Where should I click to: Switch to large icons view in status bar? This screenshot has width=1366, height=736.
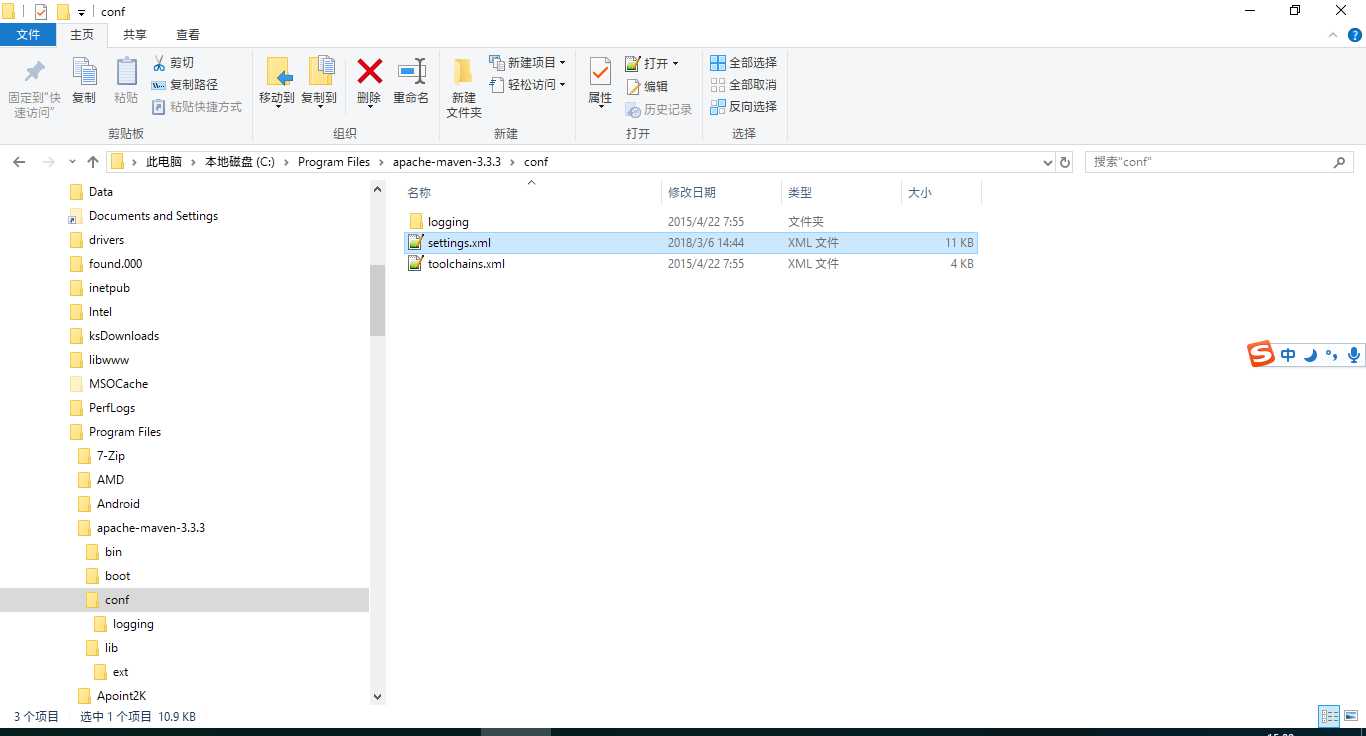pyautogui.click(x=1351, y=716)
